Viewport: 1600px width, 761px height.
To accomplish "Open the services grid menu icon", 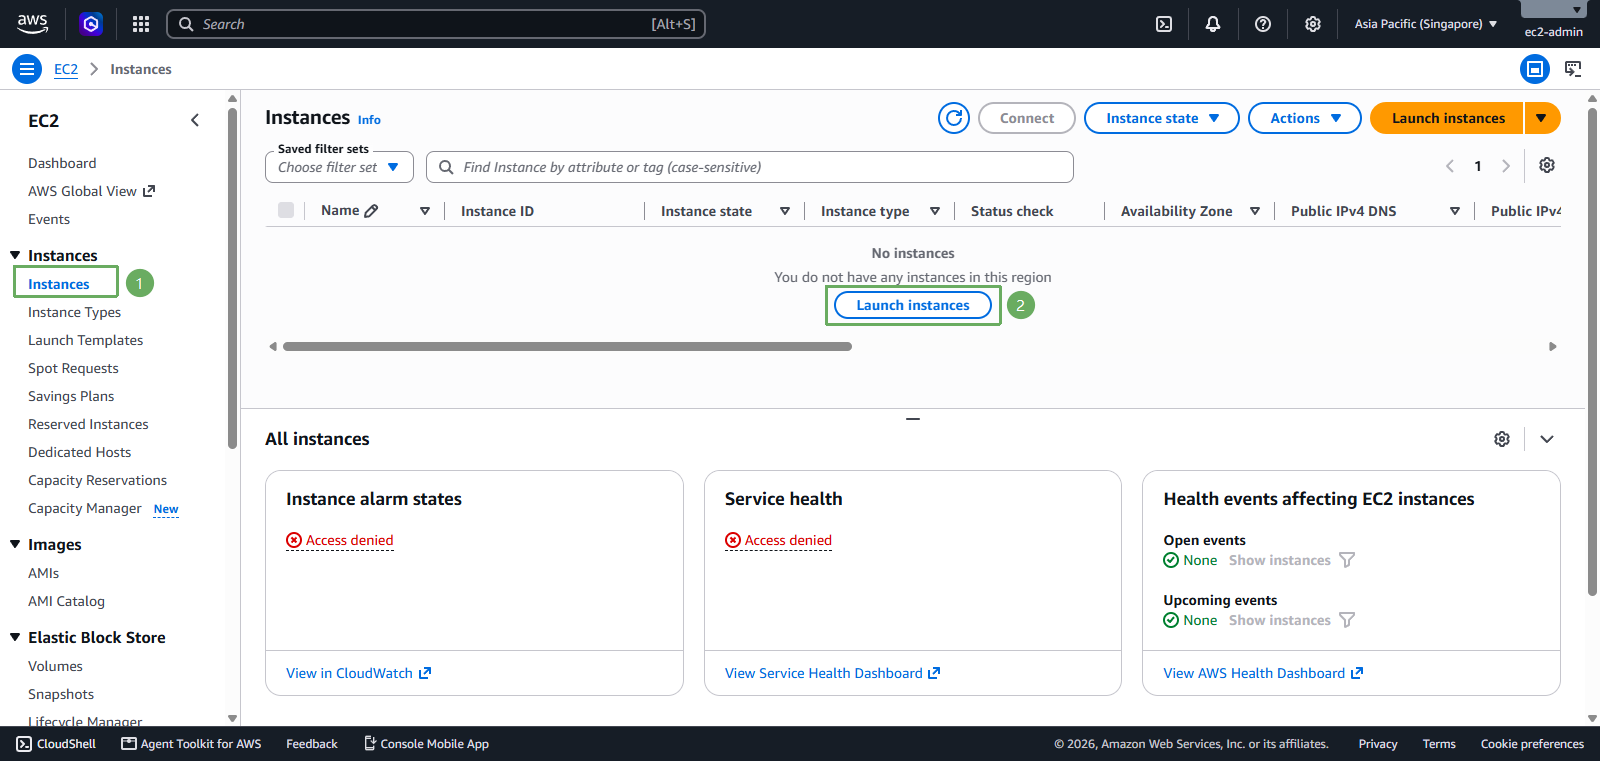I will coord(141,24).
